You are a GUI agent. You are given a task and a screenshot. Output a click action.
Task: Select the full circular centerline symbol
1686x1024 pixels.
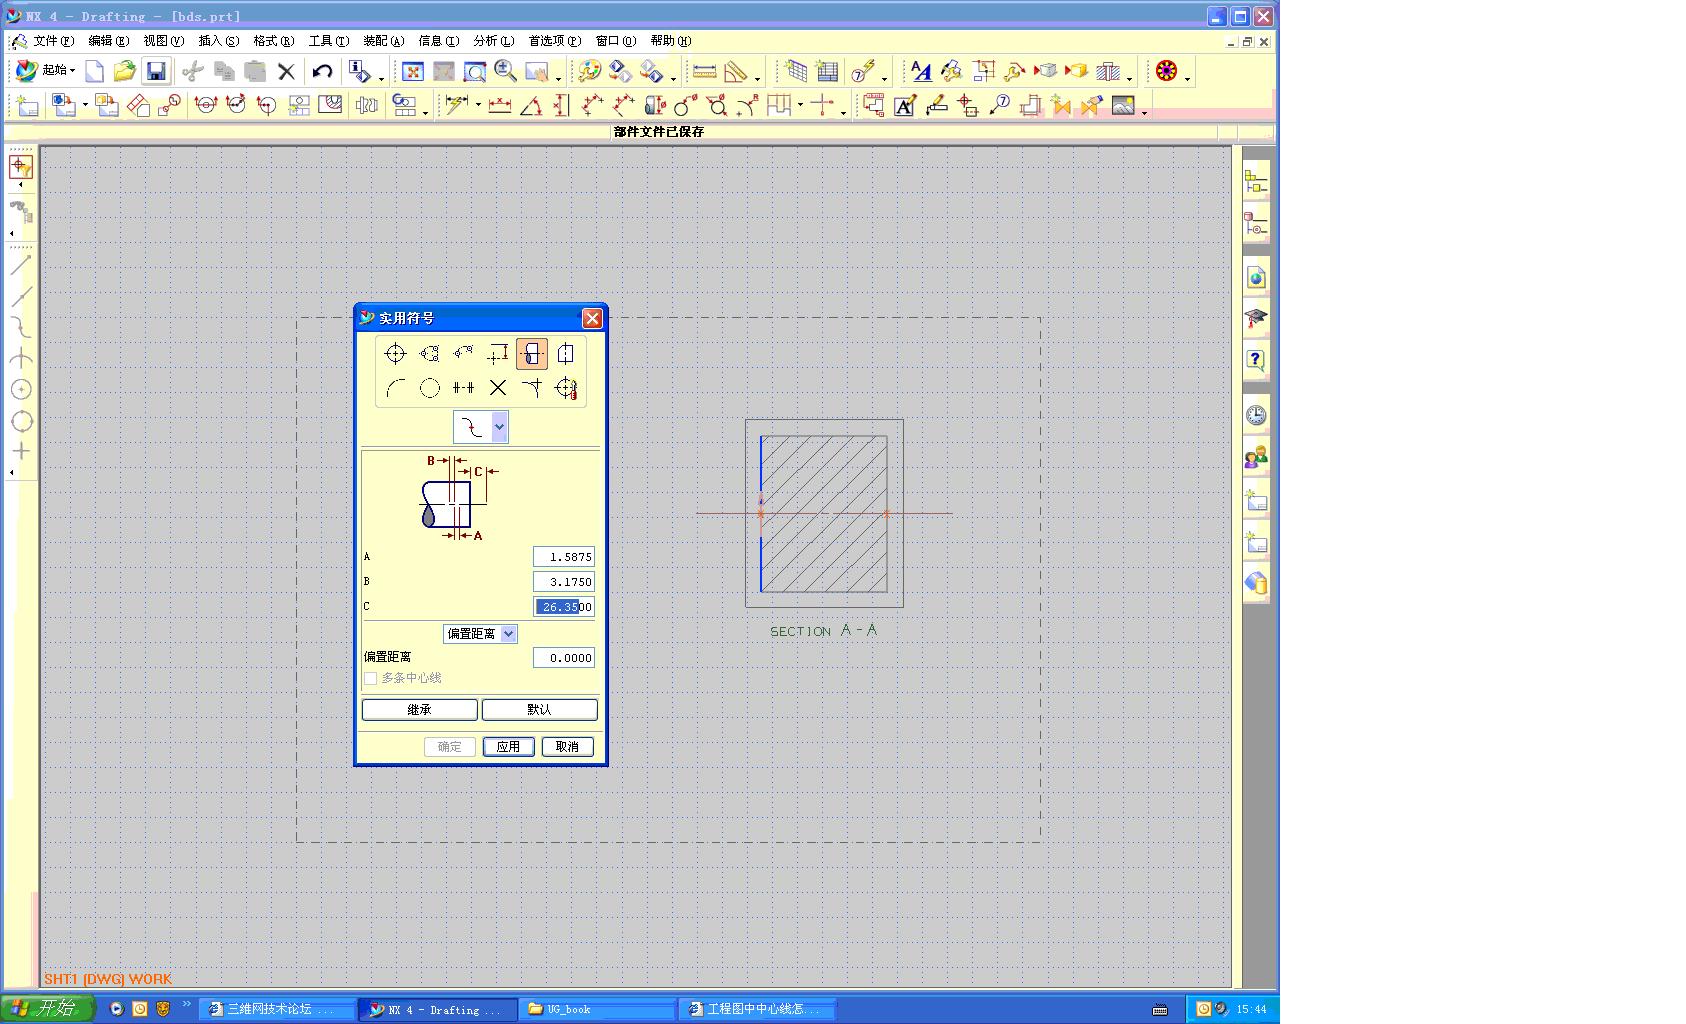pyautogui.click(x=429, y=388)
